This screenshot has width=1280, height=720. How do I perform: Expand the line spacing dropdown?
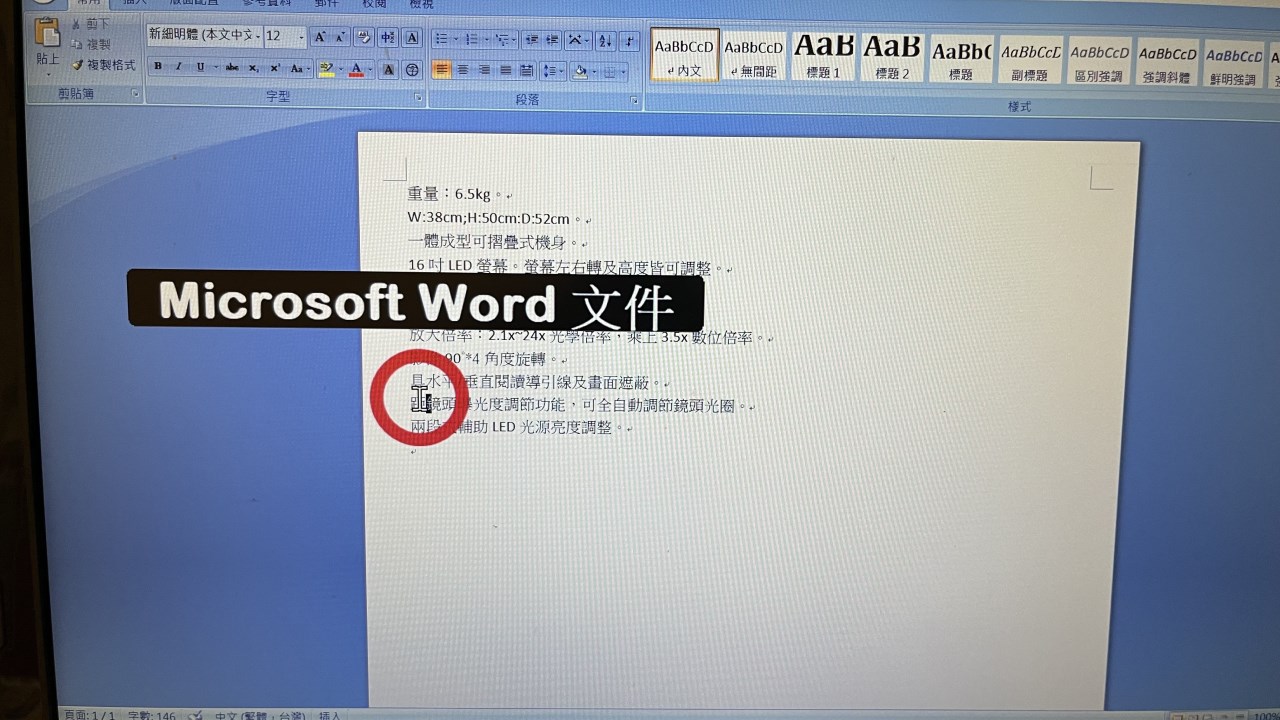(552, 71)
